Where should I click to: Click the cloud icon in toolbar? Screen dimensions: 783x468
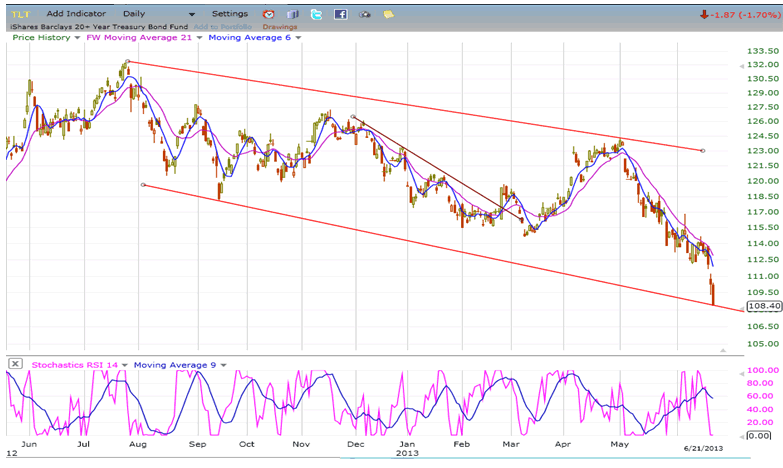point(365,14)
